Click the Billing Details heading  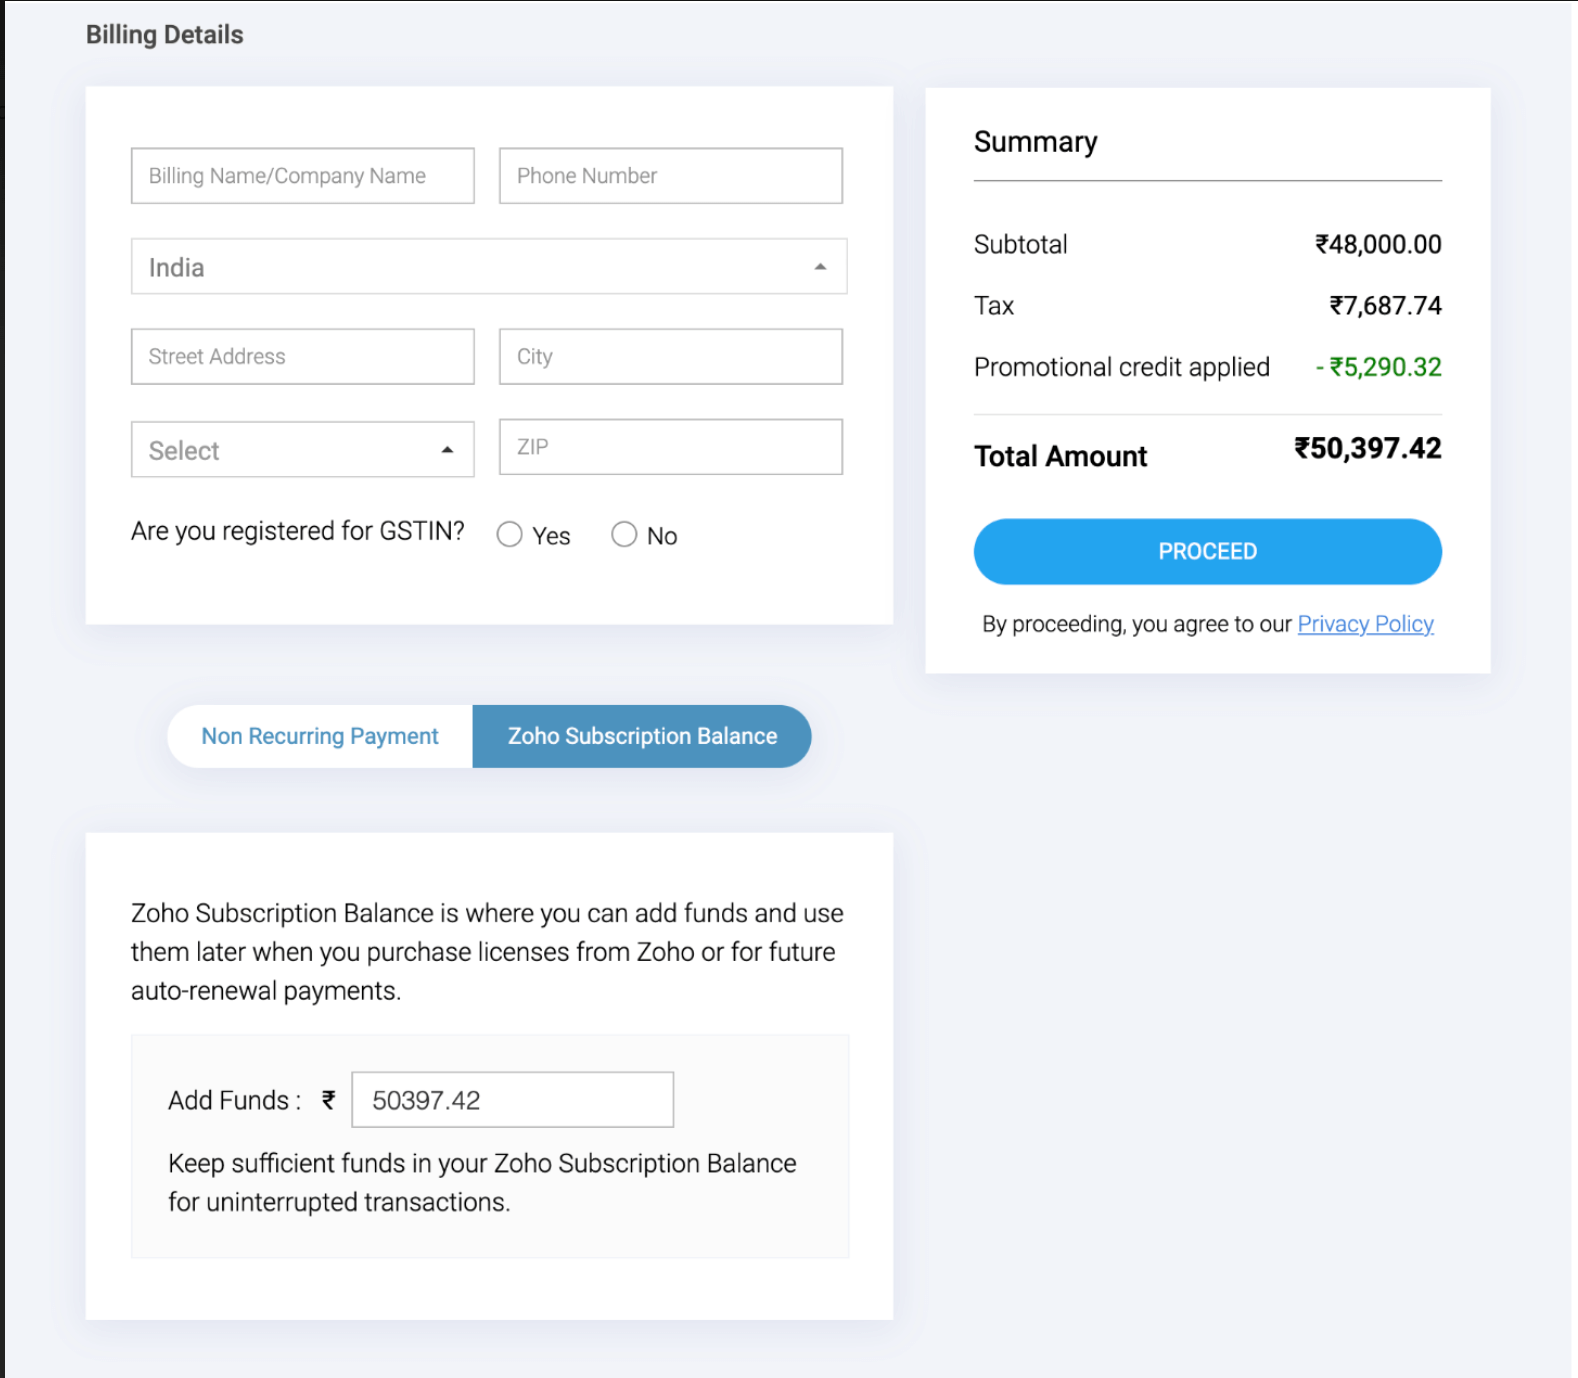point(165,35)
